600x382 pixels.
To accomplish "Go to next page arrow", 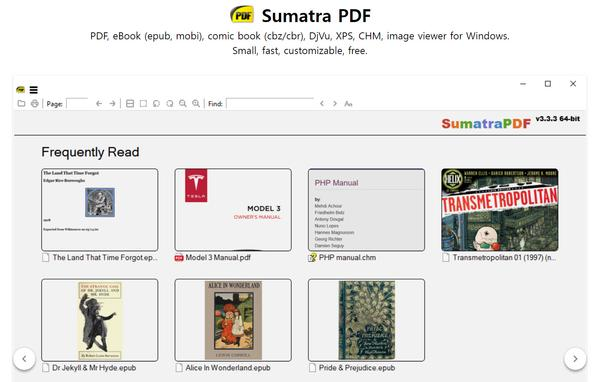I will pyautogui.click(x=112, y=103).
